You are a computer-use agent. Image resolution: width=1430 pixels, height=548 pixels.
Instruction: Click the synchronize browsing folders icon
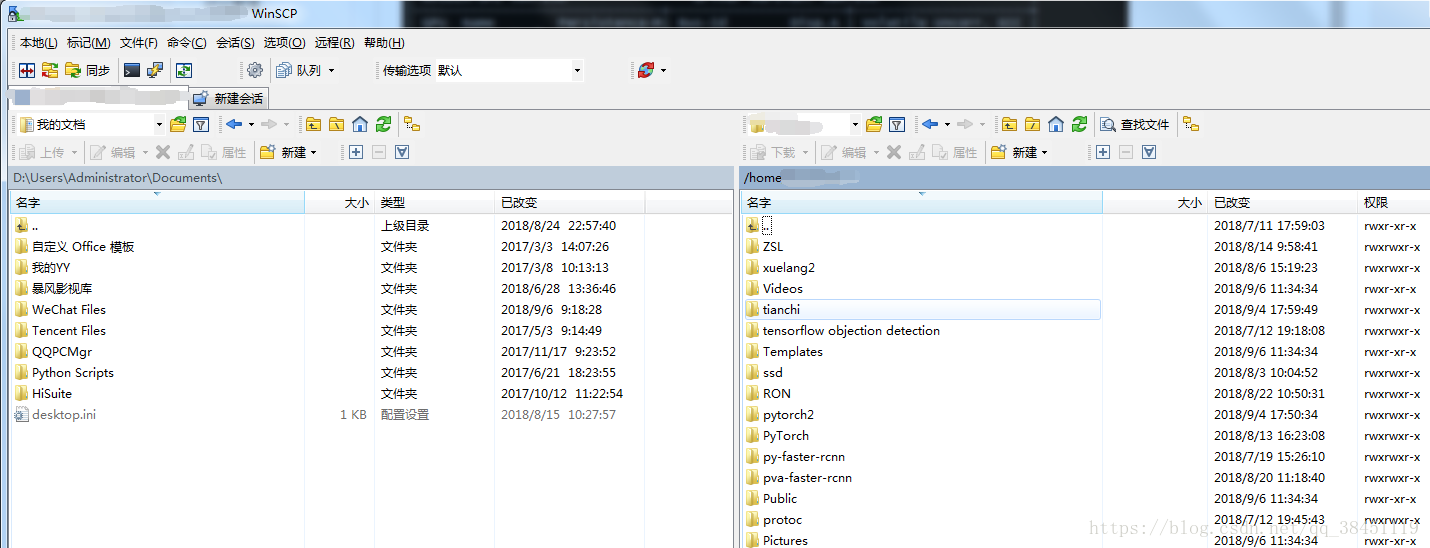click(50, 70)
